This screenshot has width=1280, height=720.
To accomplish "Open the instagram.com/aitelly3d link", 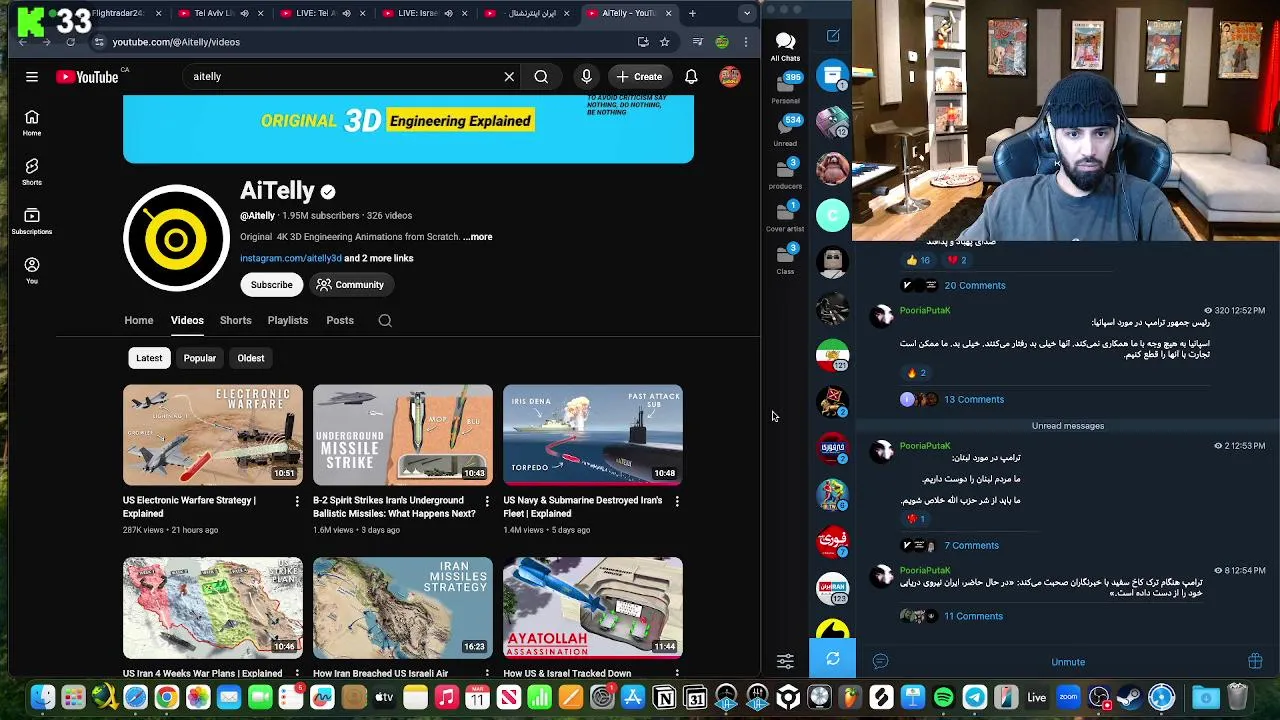I will pos(290,258).
